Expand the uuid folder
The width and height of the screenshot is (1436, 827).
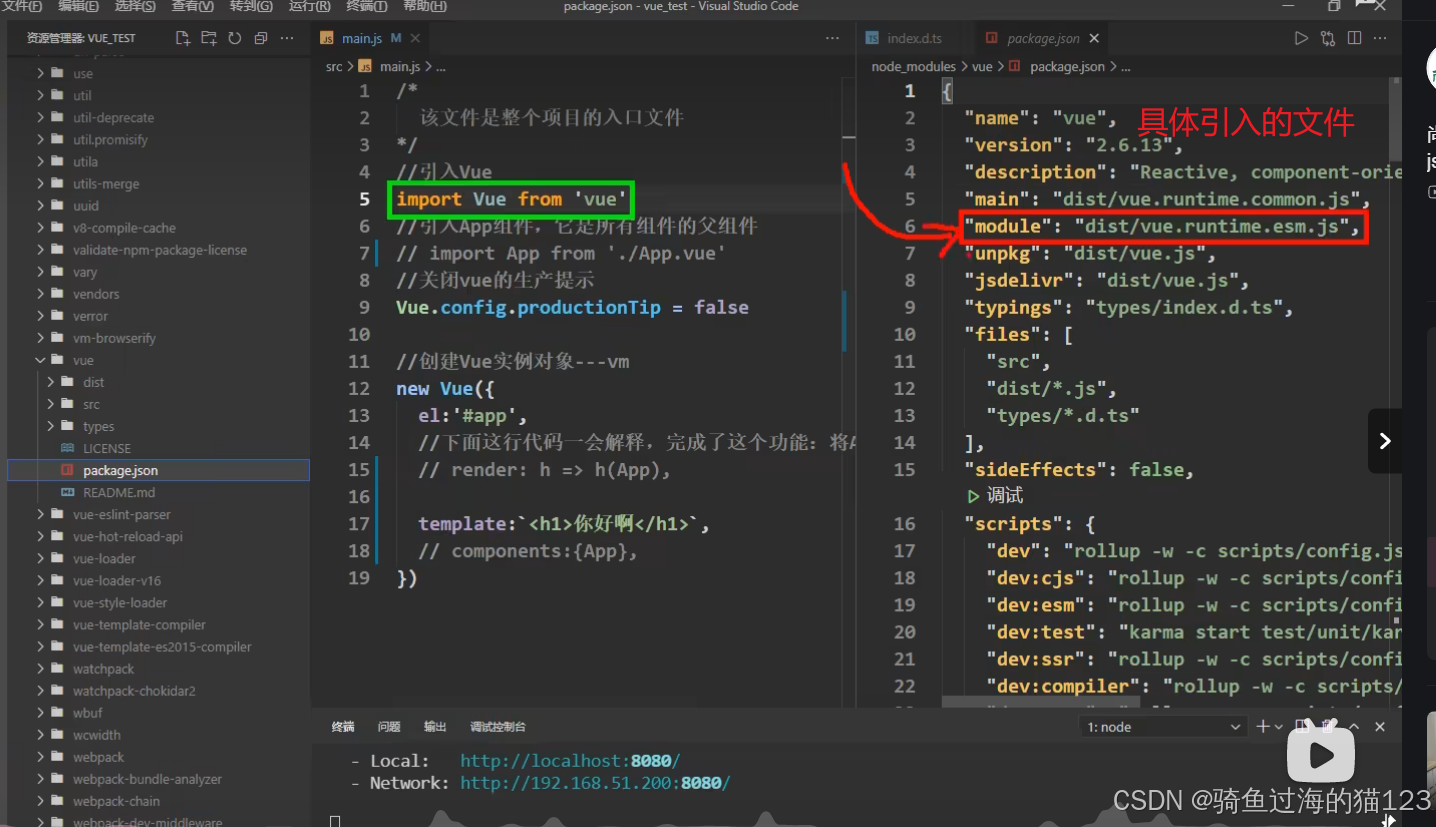point(40,206)
